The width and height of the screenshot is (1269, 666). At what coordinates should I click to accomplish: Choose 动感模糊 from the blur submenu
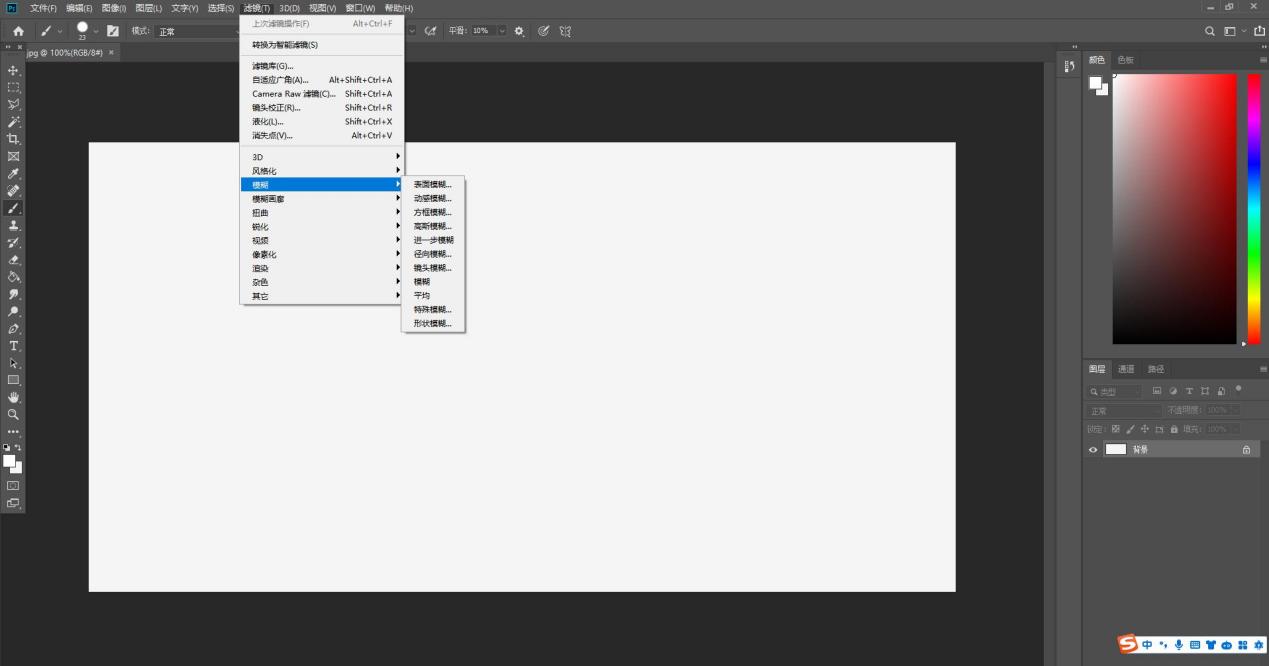[x=433, y=198]
